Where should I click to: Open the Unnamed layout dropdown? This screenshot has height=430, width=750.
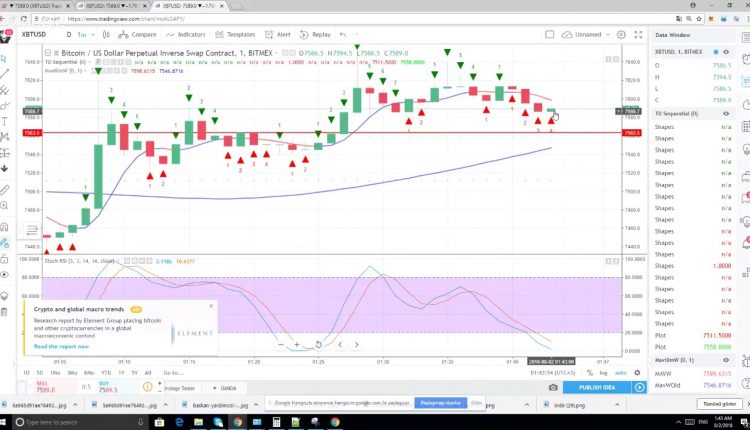click(586, 34)
